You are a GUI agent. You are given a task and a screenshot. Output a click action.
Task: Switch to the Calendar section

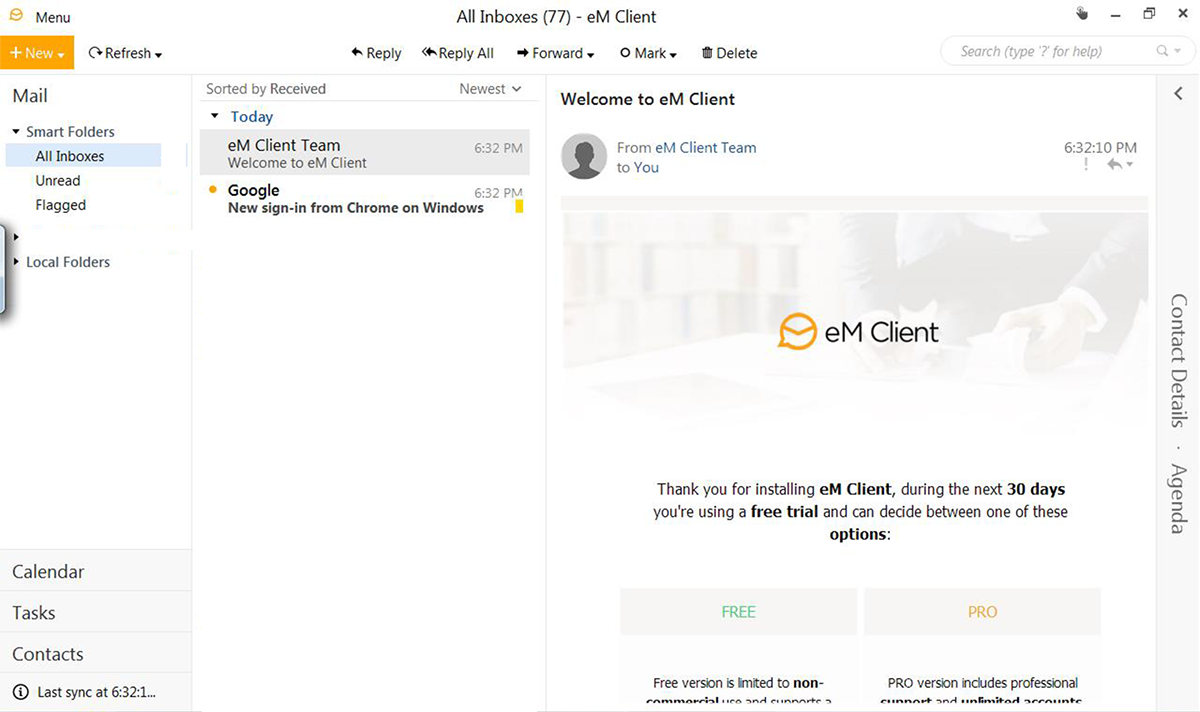(48, 572)
